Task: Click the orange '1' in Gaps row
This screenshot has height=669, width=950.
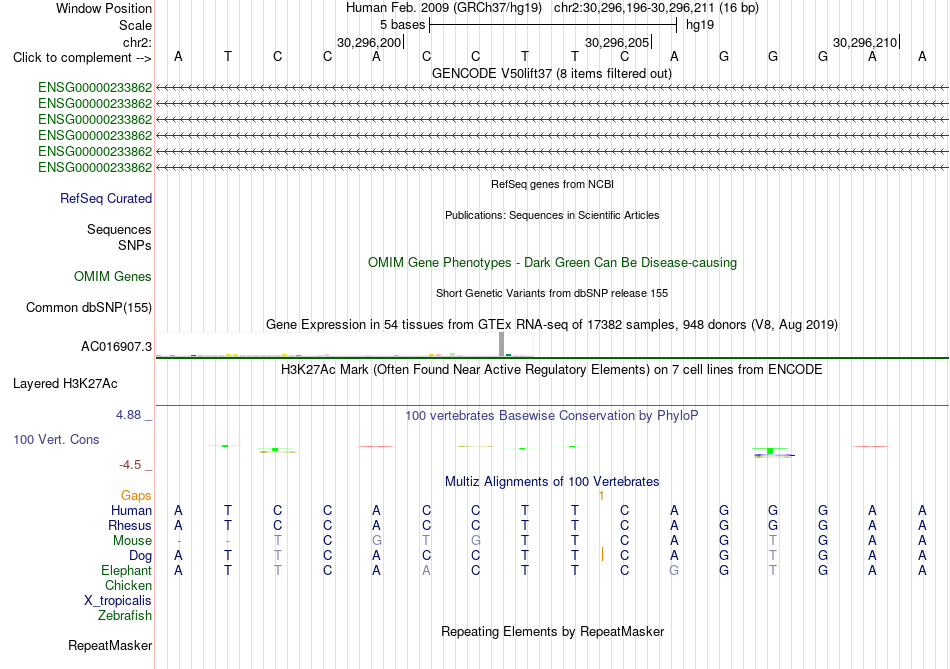Action: pyautogui.click(x=601, y=496)
